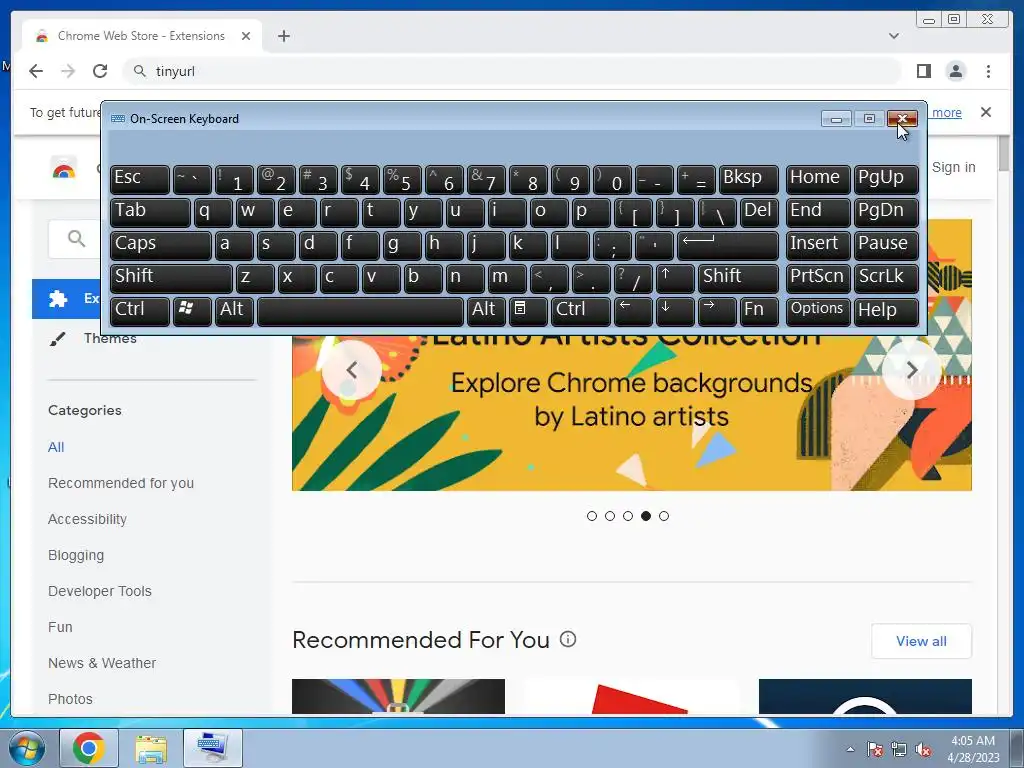Click the Help key on On-Screen Keyboard
Image resolution: width=1024 pixels, height=768 pixels.
pyautogui.click(x=886, y=311)
